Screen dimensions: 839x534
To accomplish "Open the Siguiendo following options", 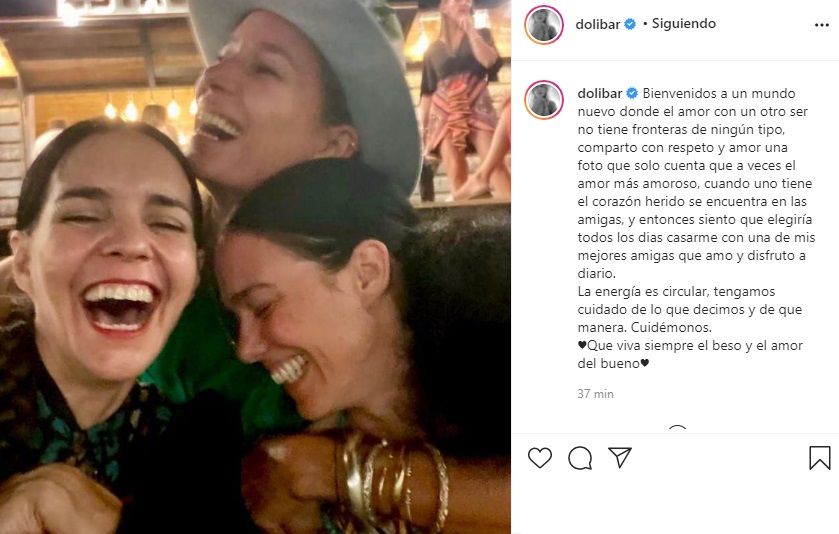I will 684,24.
